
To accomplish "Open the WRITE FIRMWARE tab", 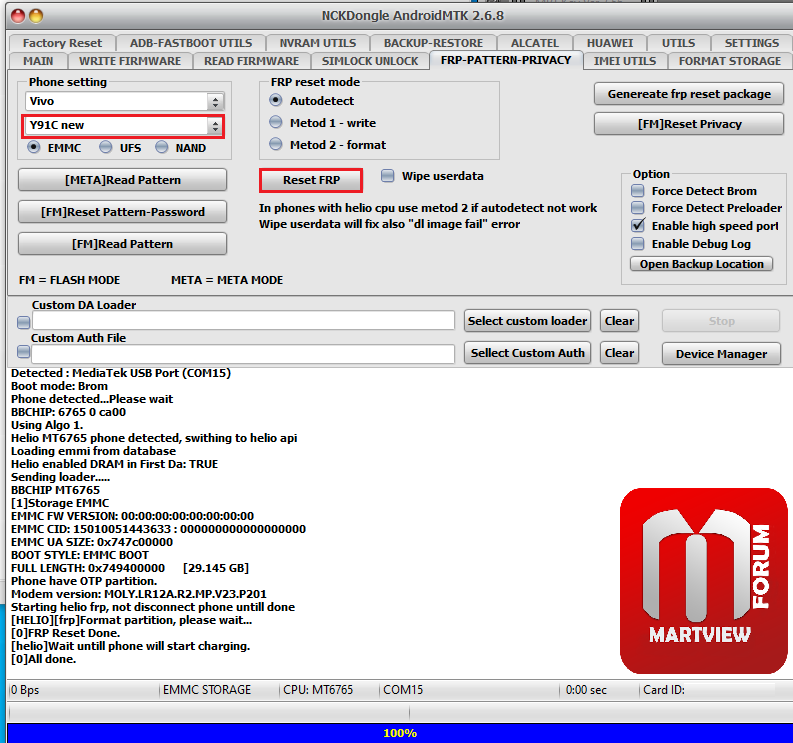I will point(130,61).
